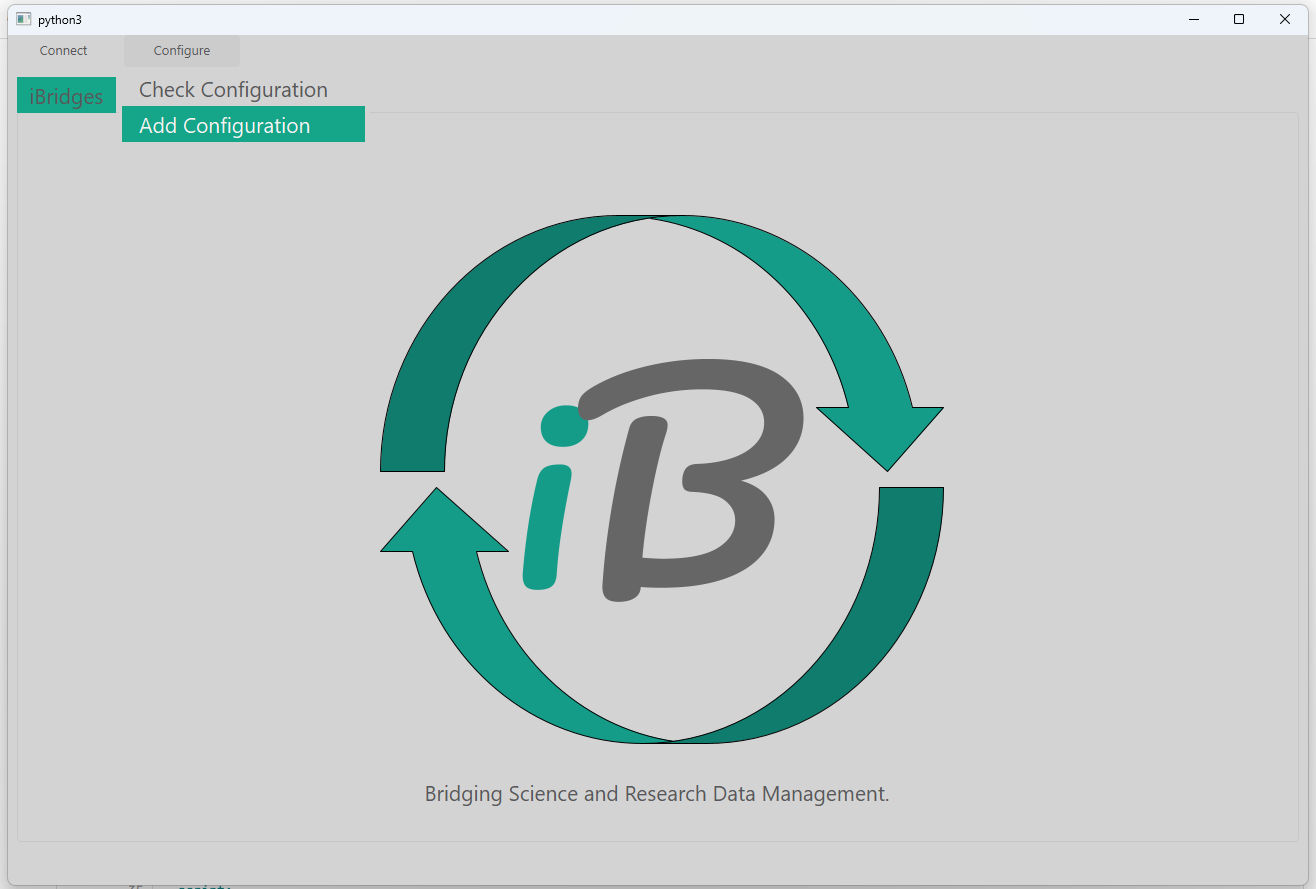Open the Configure menu
This screenshot has width=1316, height=889.
tap(182, 51)
